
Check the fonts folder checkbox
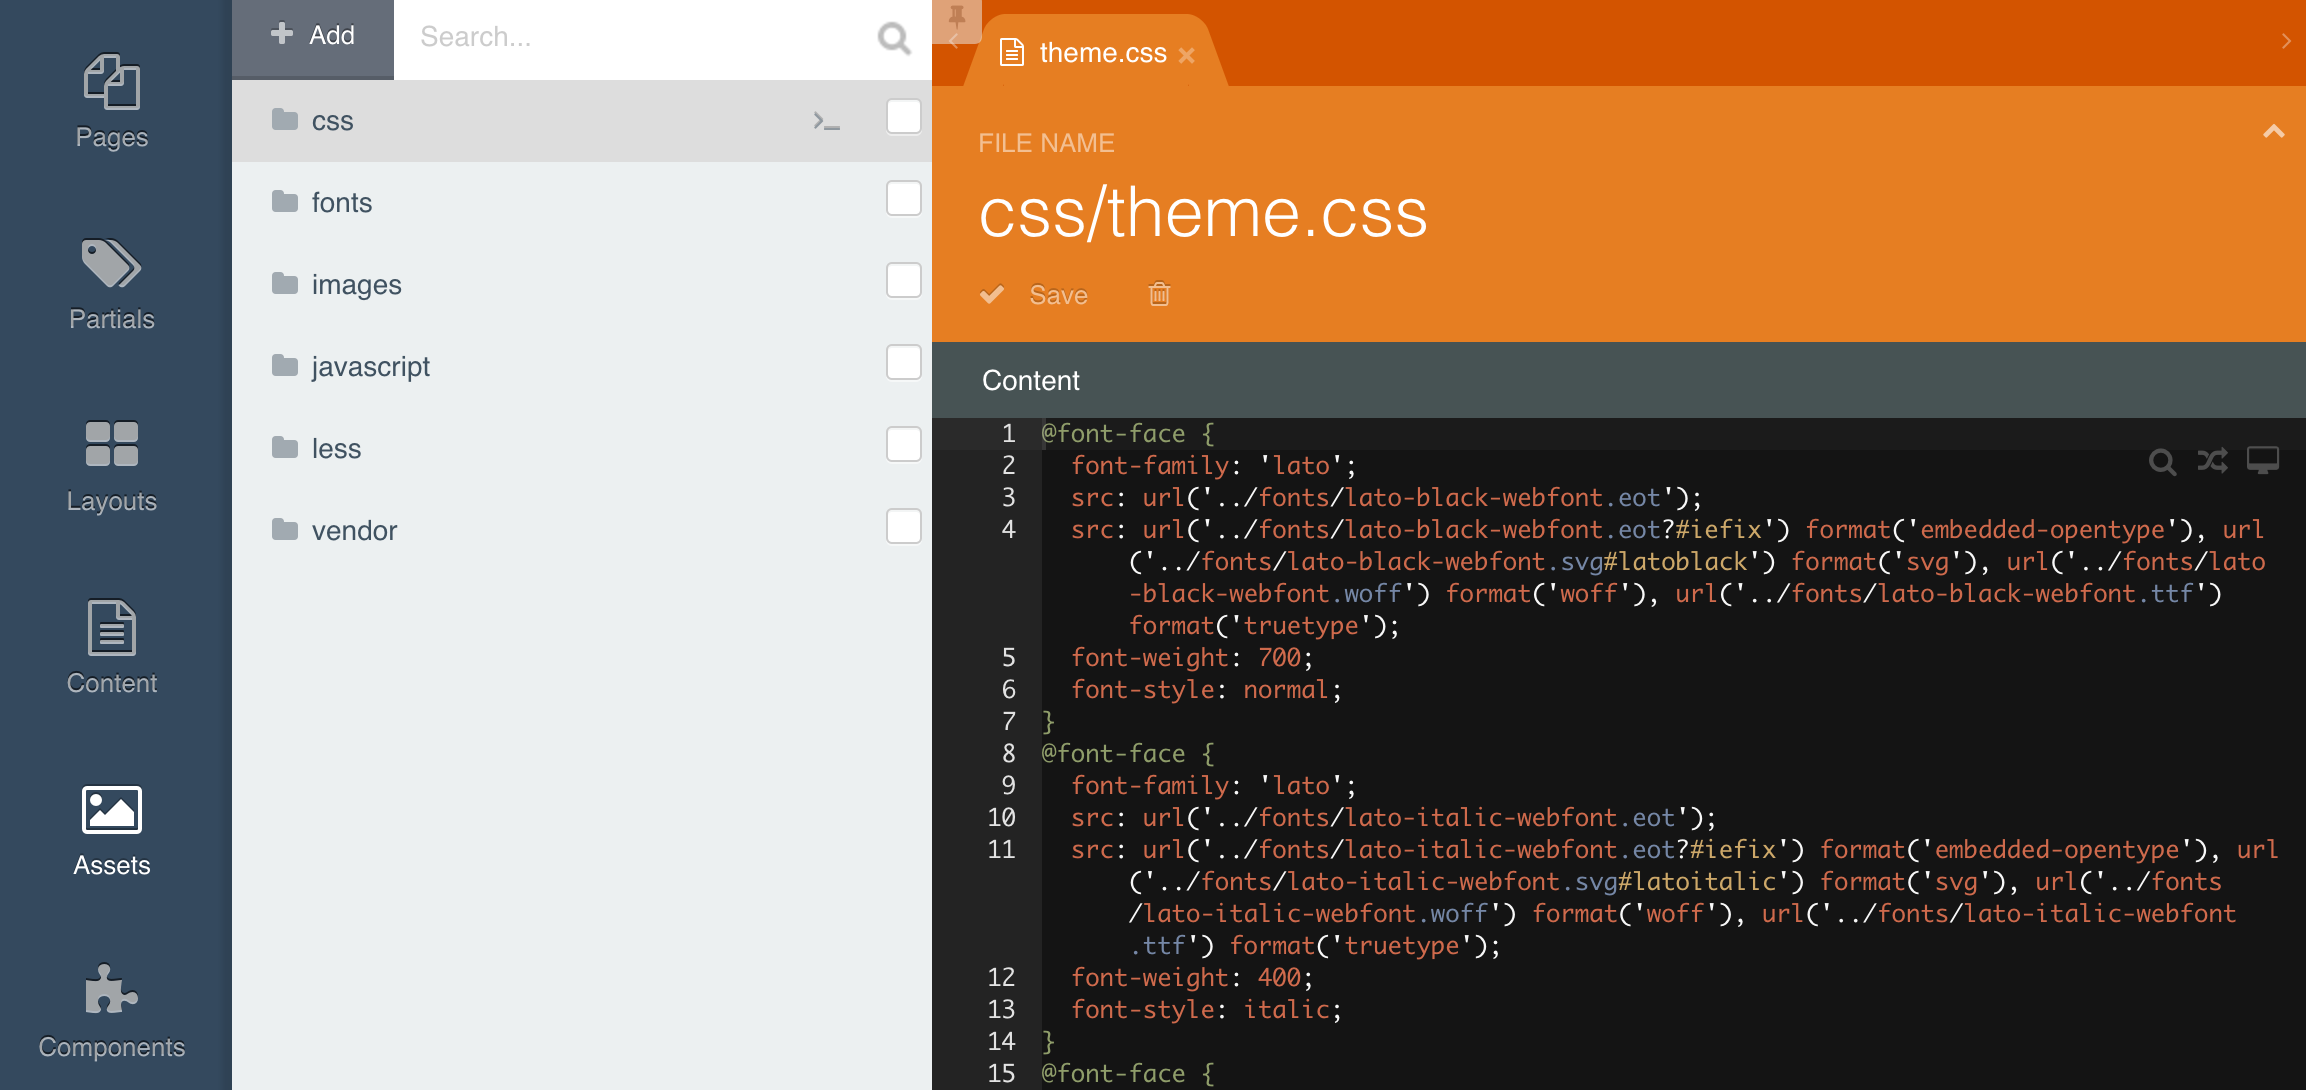(903, 199)
